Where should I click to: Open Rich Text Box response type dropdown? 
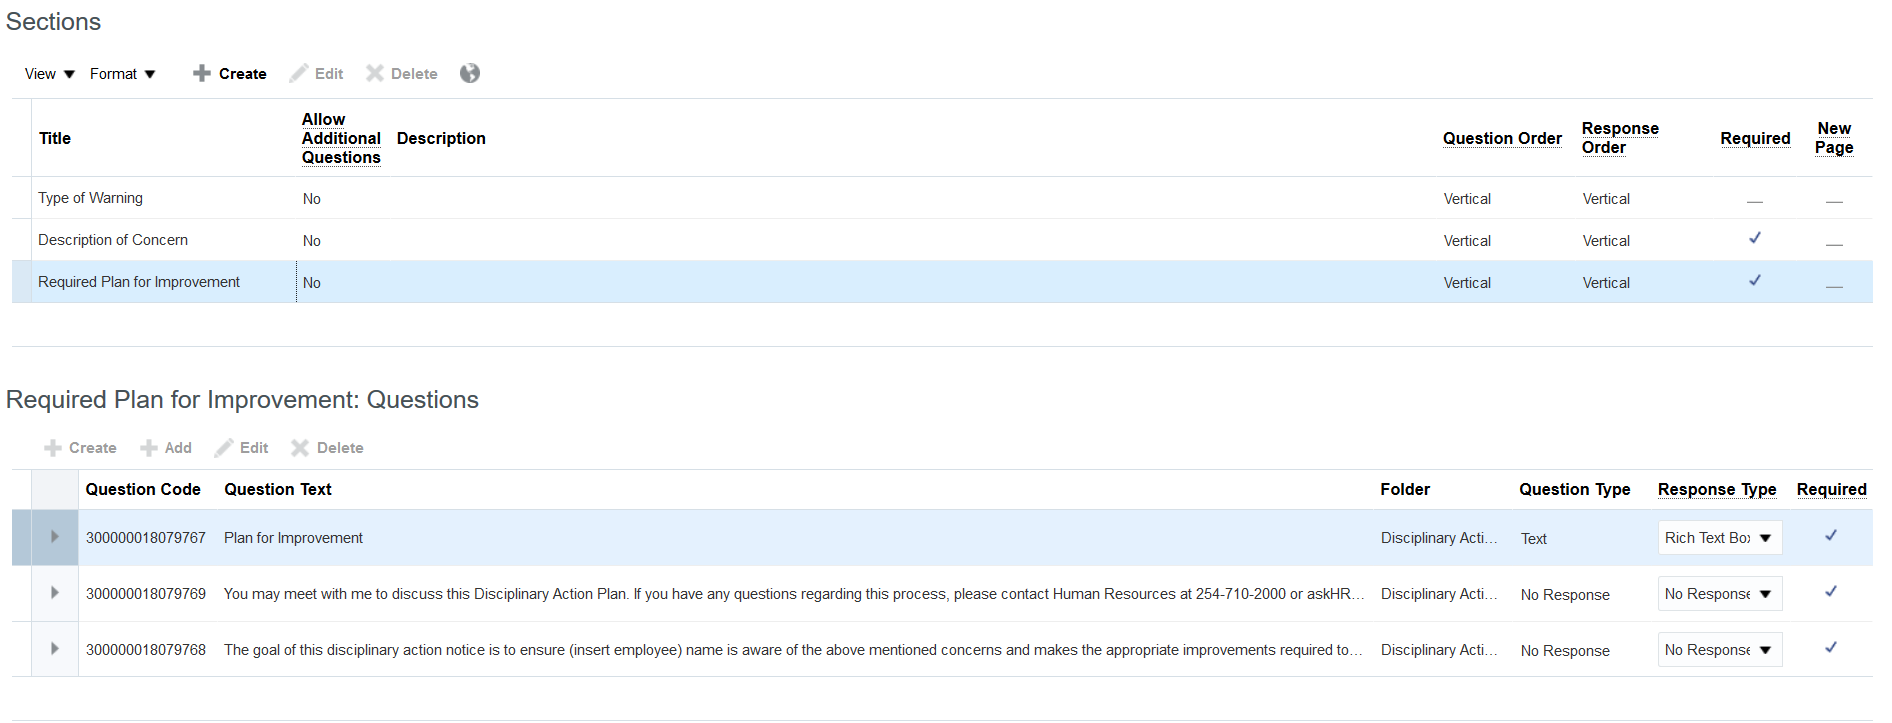click(1720, 538)
